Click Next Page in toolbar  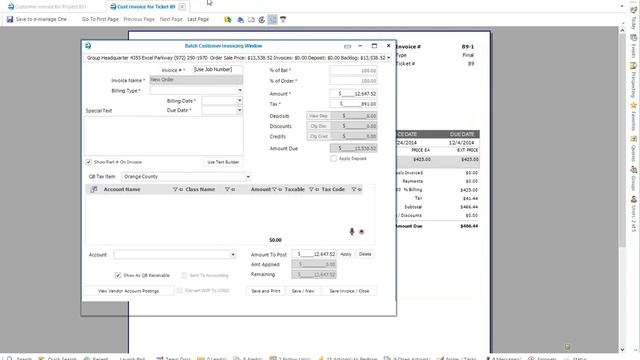pos(171,19)
